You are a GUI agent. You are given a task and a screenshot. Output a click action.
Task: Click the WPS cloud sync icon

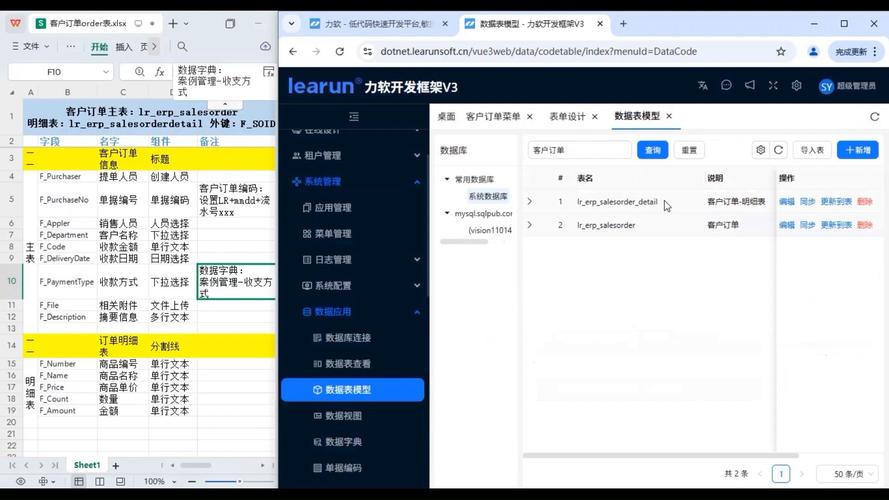click(265, 46)
